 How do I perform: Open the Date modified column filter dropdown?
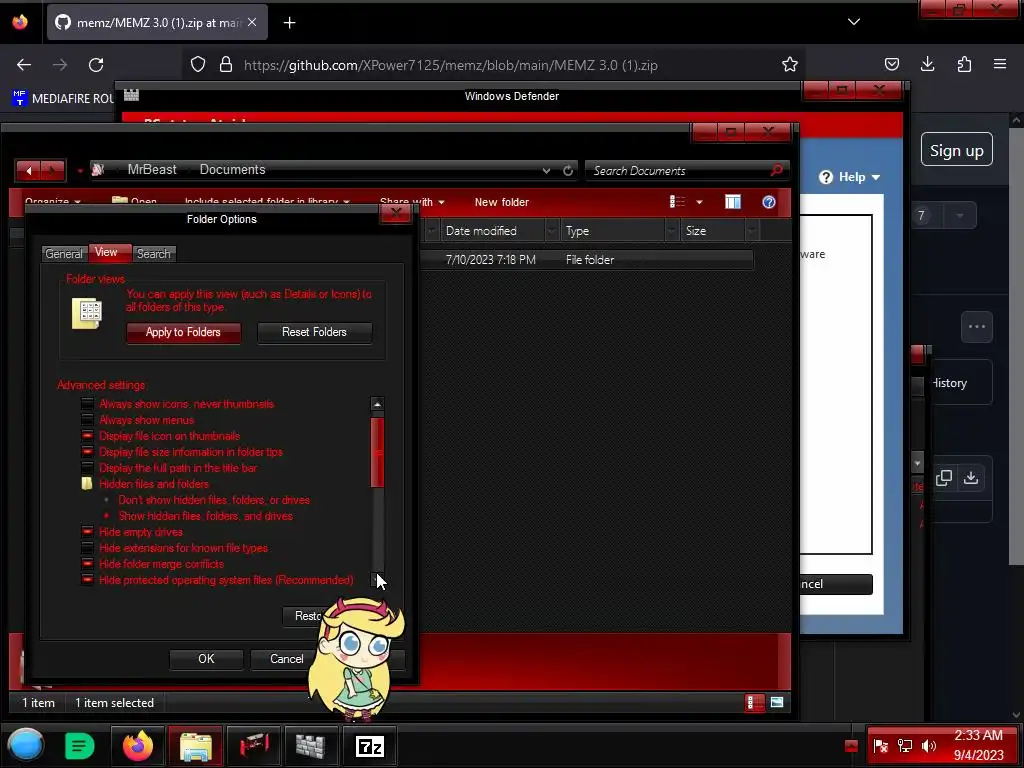pyautogui.click(x=552, y=231)
